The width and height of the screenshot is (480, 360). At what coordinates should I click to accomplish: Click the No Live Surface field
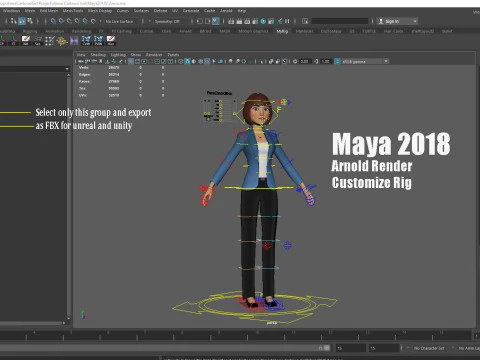119,21
